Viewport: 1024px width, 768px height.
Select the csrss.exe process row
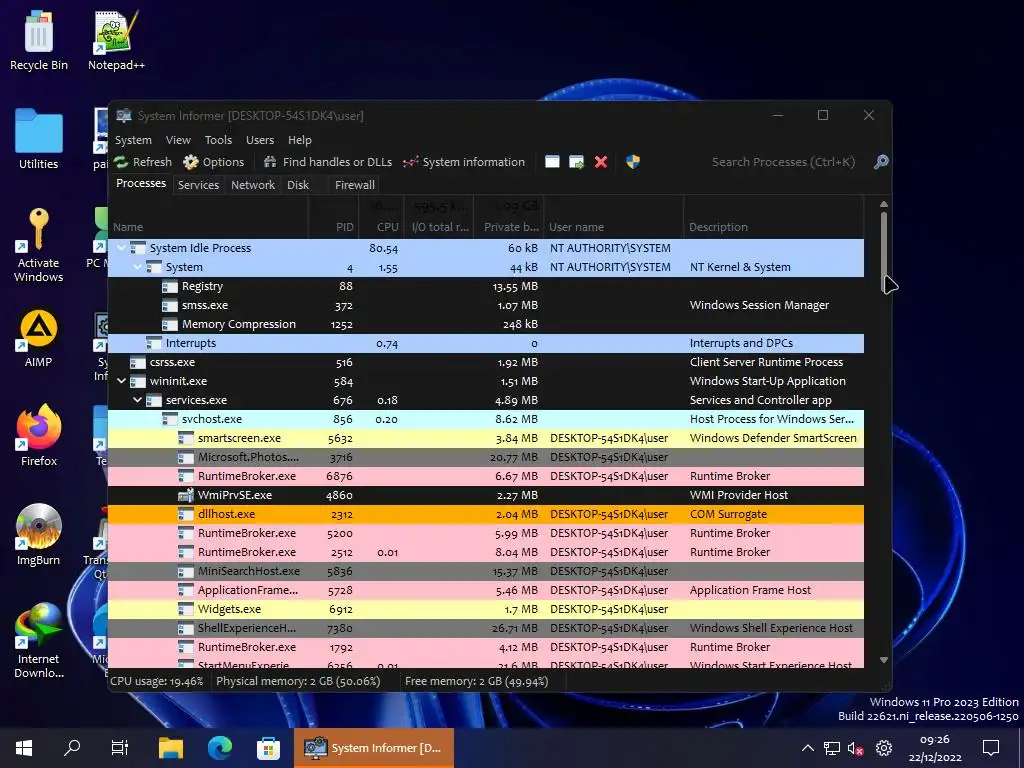click(486, 362)
